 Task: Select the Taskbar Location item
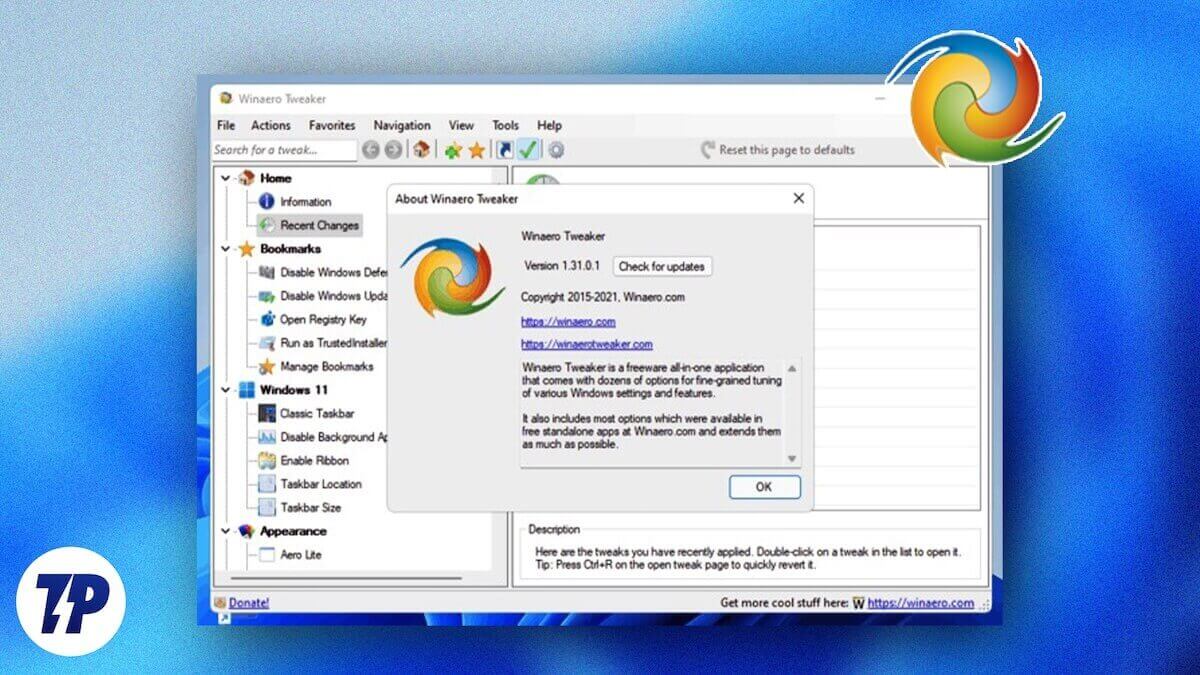tap(320, 484)
